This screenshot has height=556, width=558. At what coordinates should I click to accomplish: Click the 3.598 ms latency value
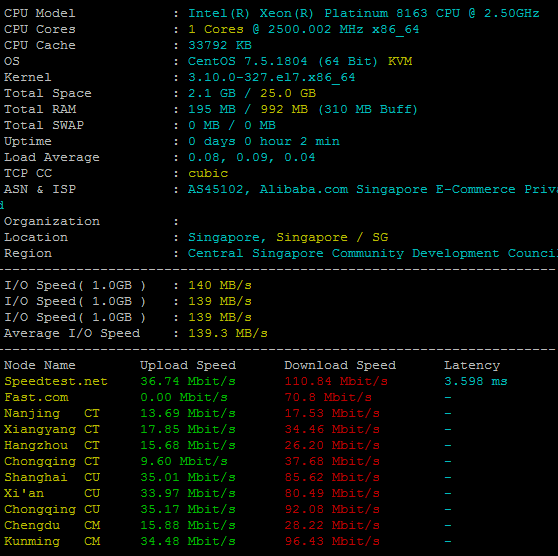476,381
